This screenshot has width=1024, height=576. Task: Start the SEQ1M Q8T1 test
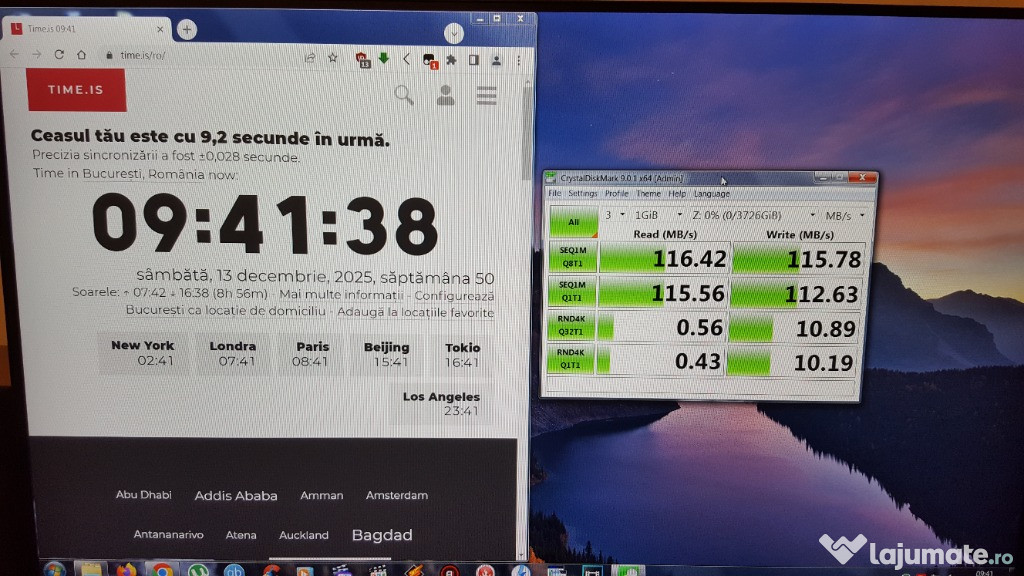[x=573, y=257]
